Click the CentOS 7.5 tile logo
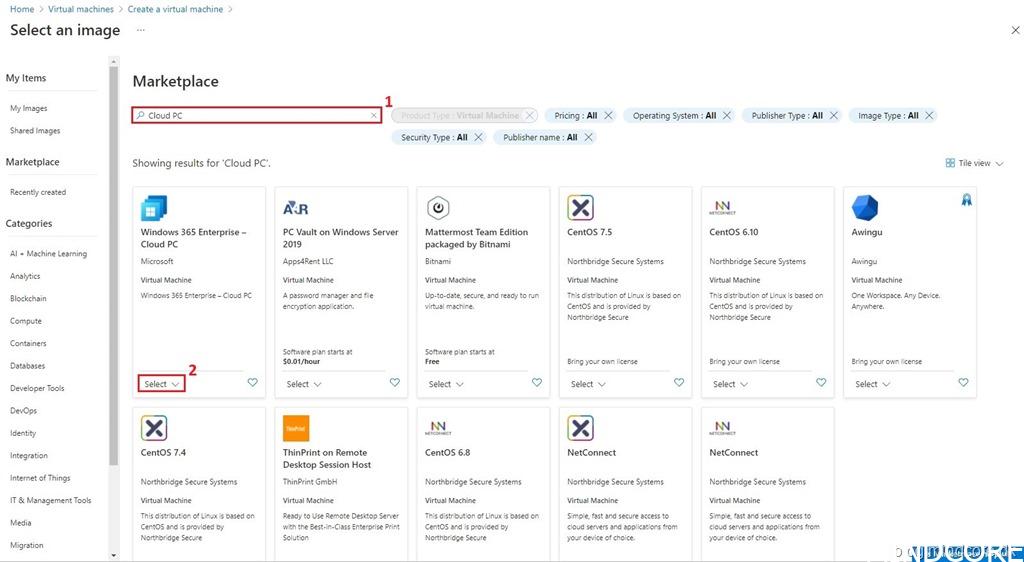The height and width of the screenshot is (562, 1024). [580, 208]
